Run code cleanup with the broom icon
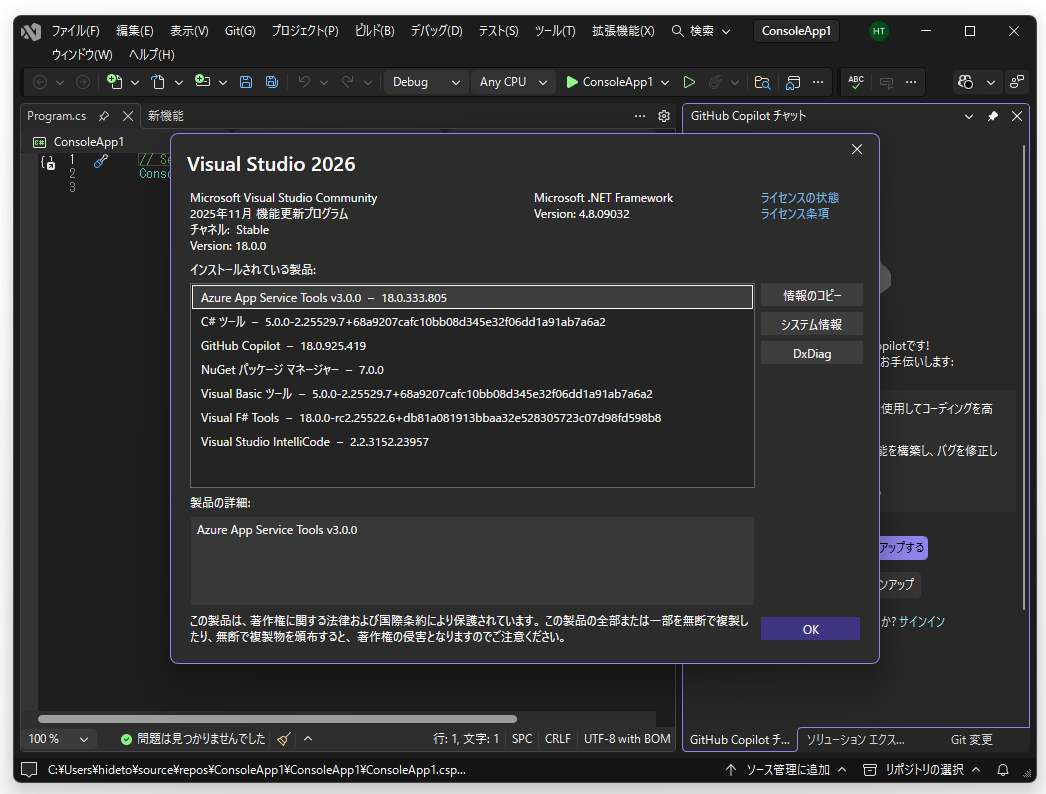The image size is (1046, 794). click(x=285, y=738)
